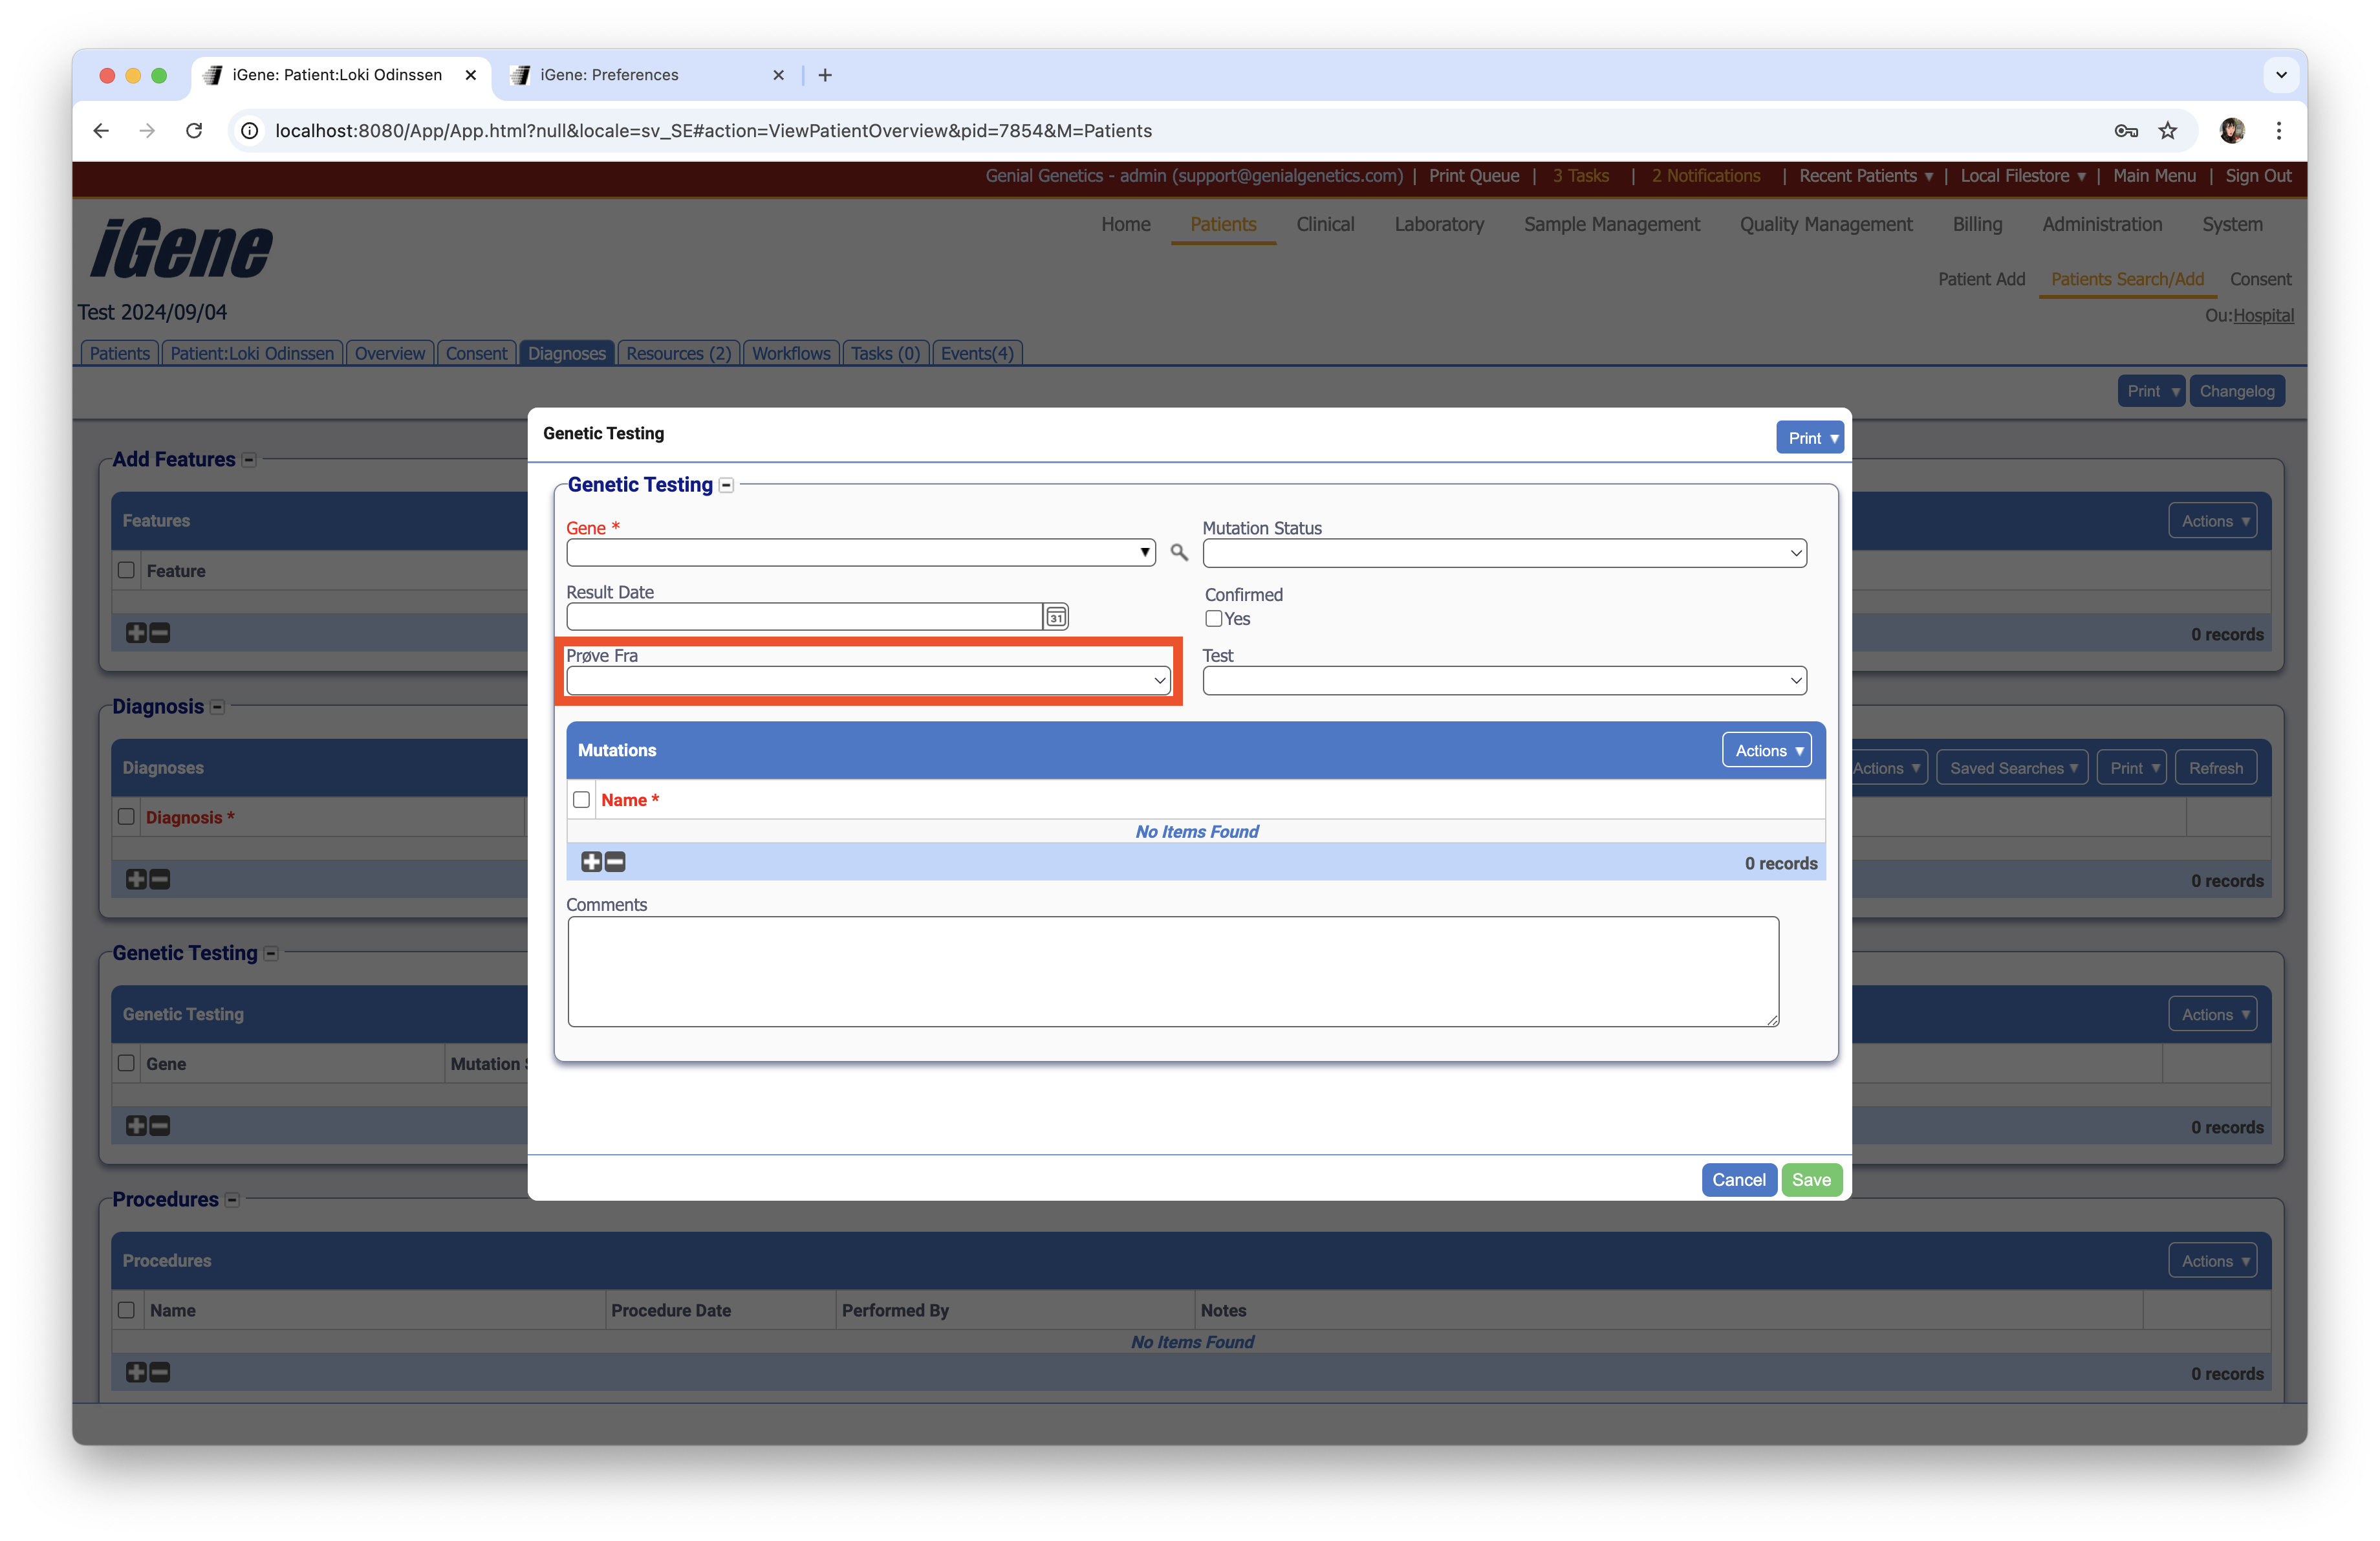
Task: Click inside the Comments text area
Action: coord(1172,971)
